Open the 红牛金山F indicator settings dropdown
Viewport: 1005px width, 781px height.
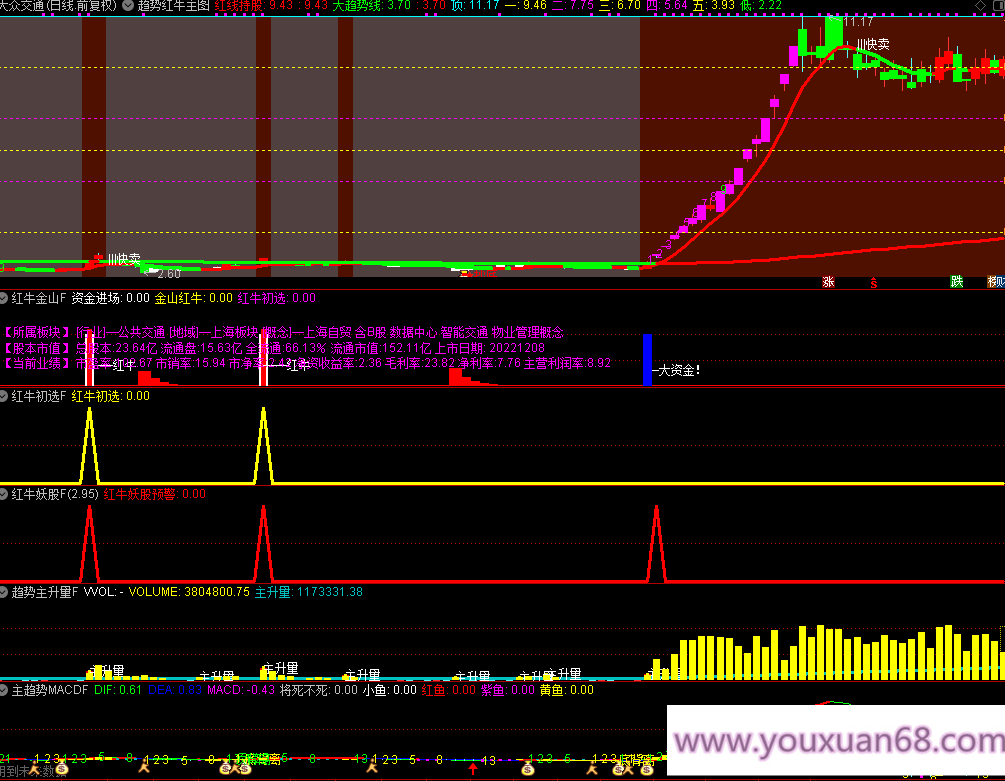point(5,298)
